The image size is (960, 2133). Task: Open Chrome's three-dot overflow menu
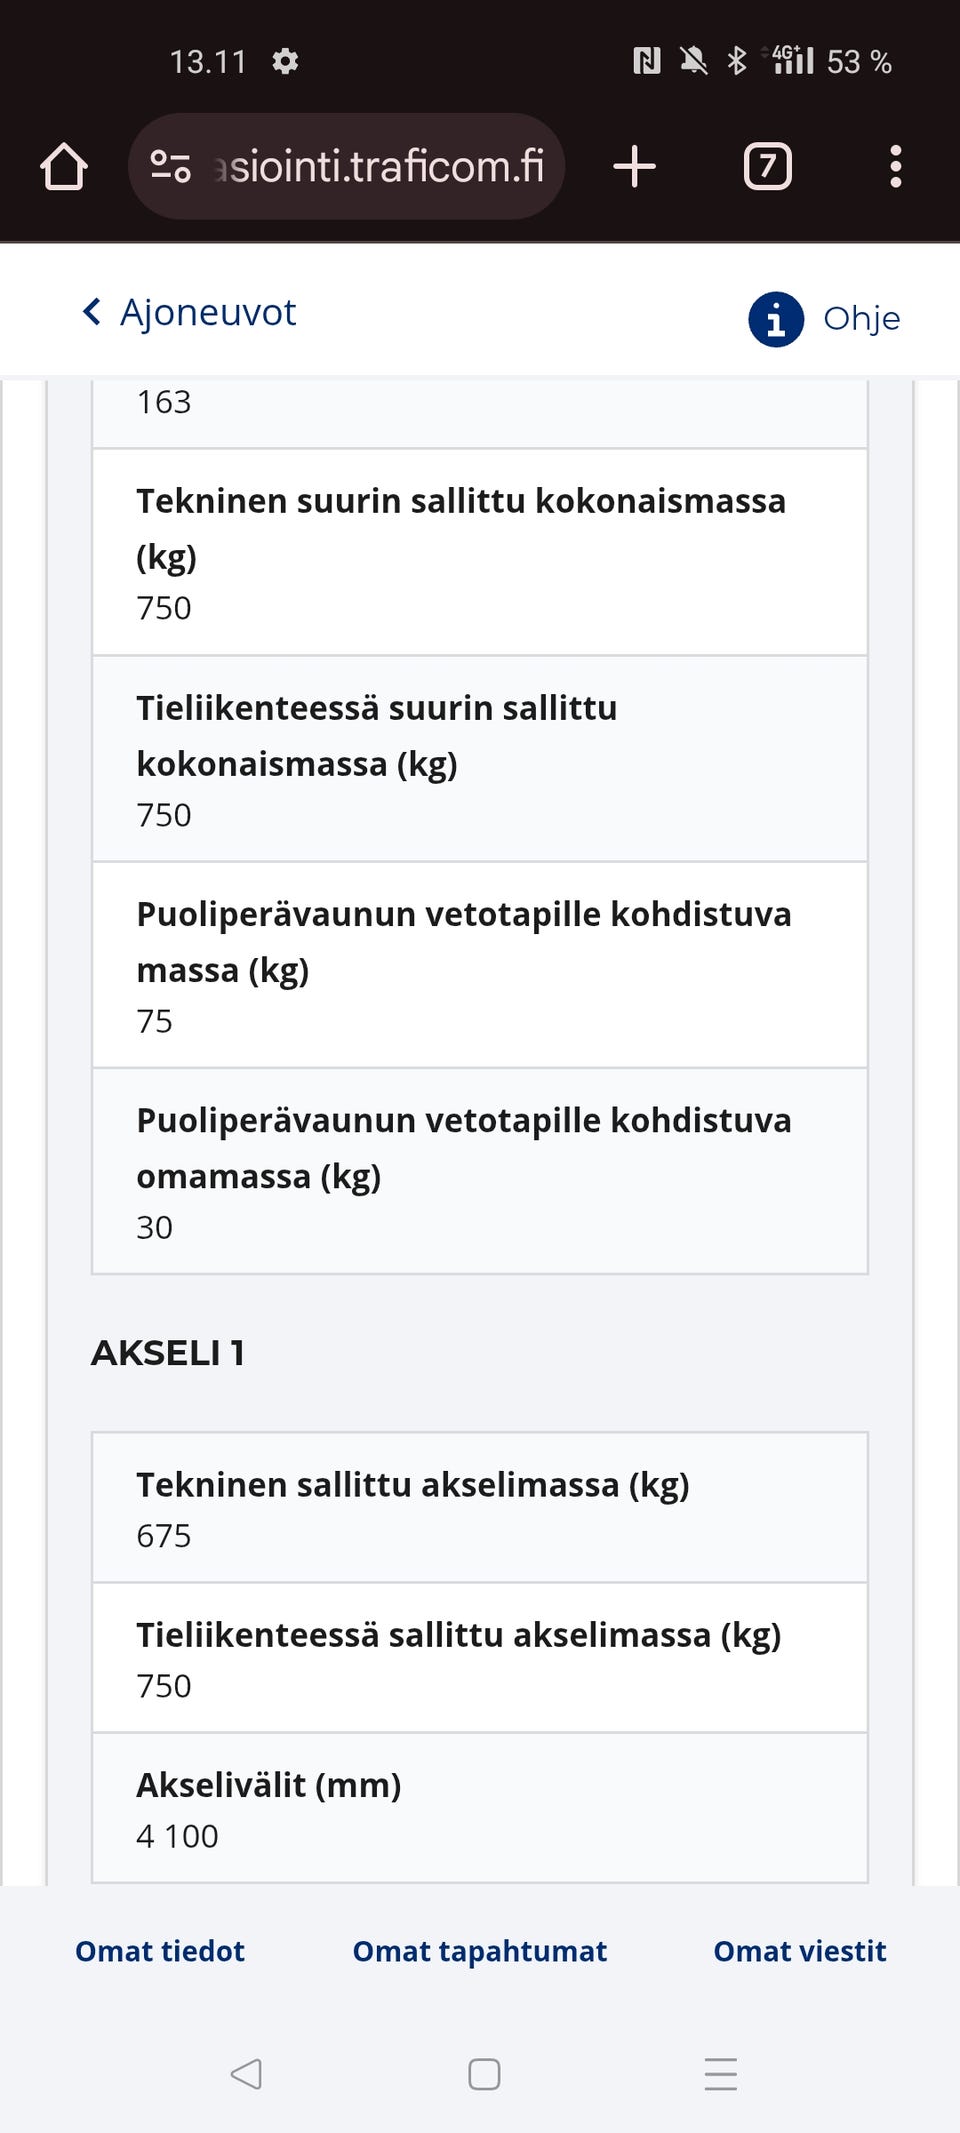896,166
